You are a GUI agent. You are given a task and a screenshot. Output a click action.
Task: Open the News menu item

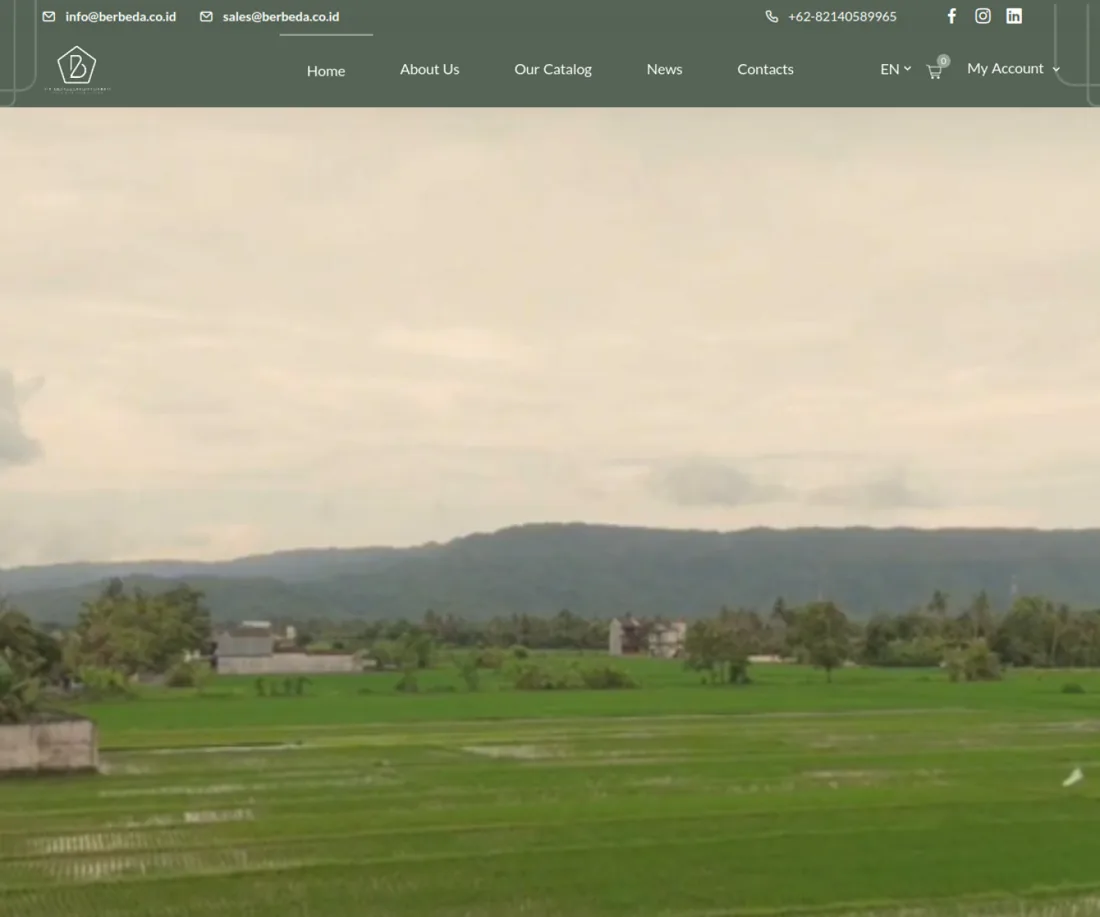tap(664, 69)
